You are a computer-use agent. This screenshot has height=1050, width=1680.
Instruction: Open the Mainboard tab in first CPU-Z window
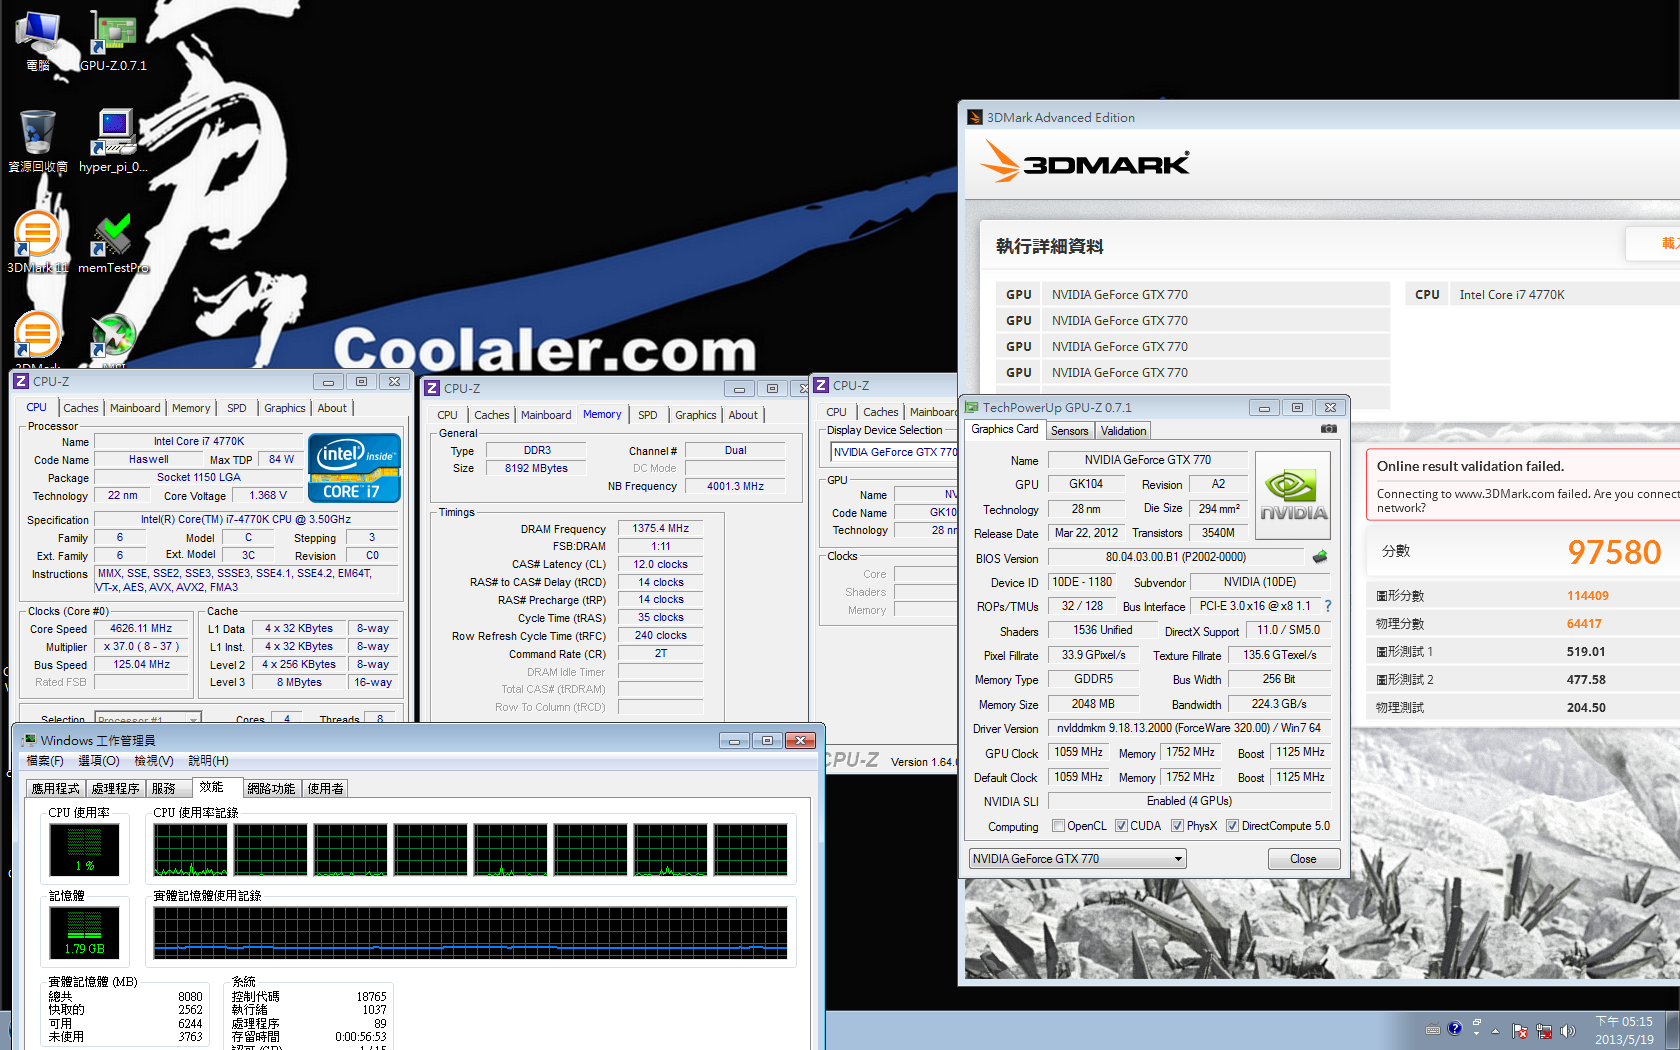coord(135,408)
